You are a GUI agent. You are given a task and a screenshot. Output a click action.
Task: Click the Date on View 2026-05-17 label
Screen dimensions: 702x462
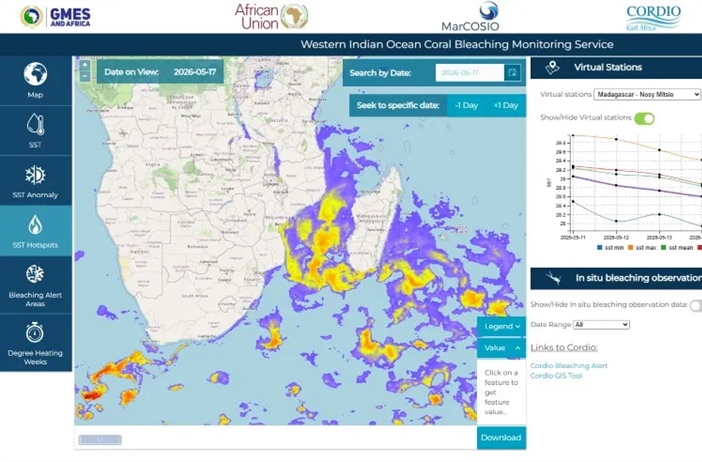point(160,72)
